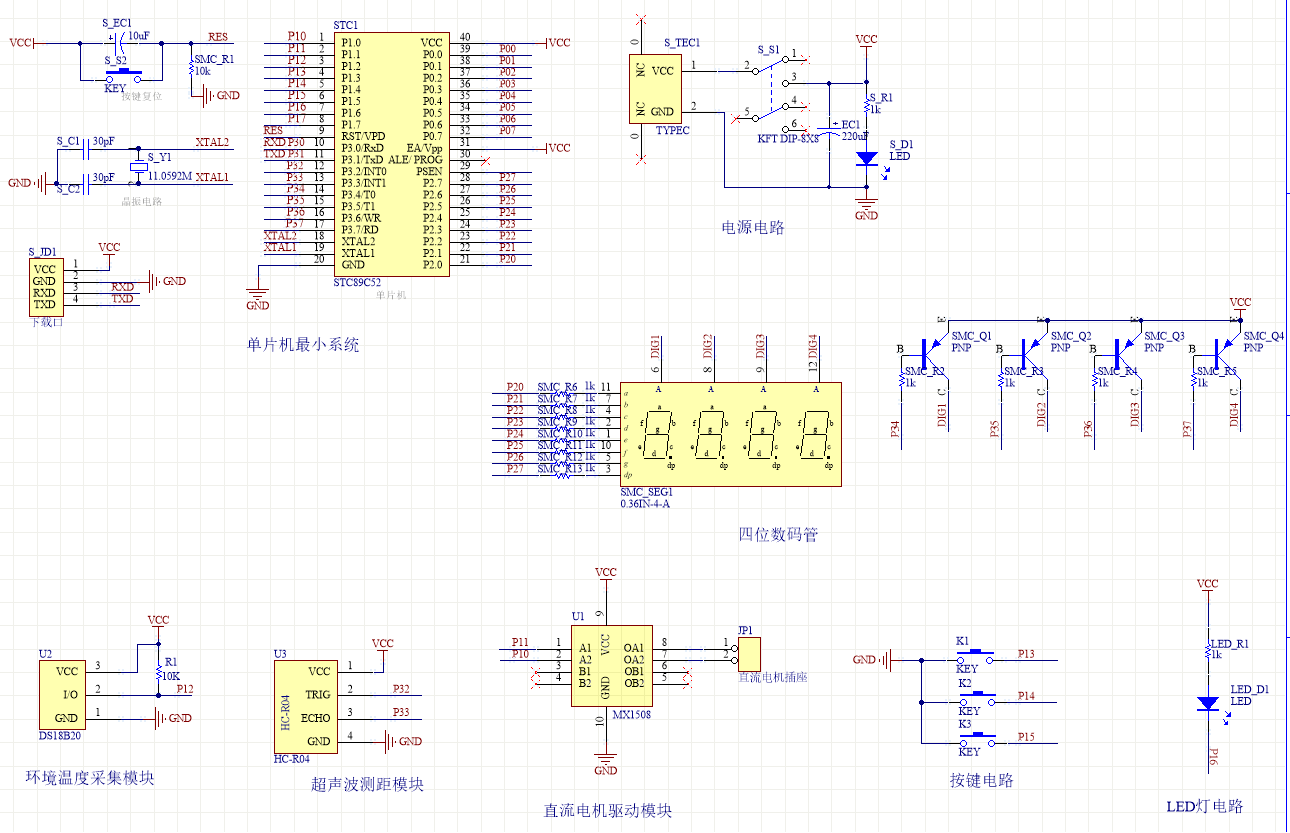Click the P32 net label on TRIG line
The width and height of the screenshot is (1290, 833).
(401, 688)
